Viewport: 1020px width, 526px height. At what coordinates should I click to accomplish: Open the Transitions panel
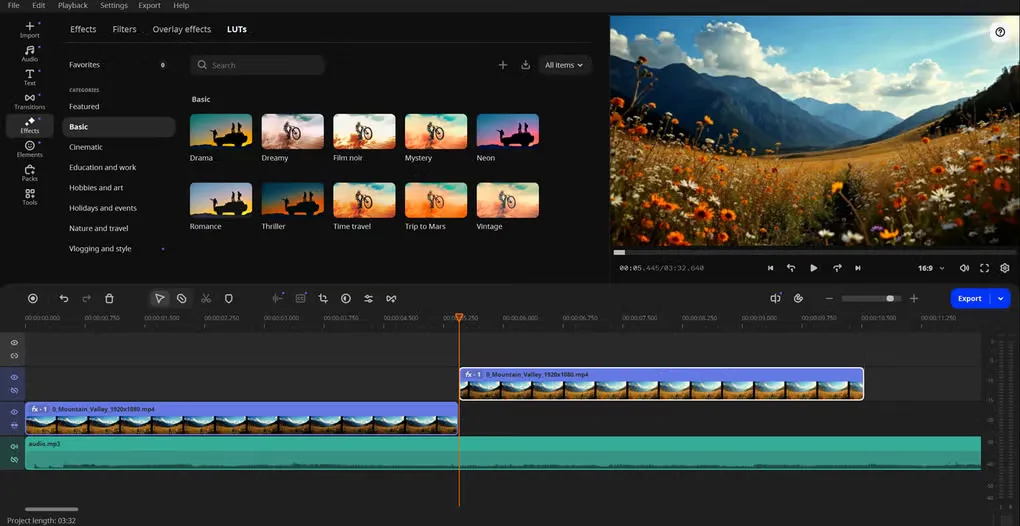[x=29, y=101]
